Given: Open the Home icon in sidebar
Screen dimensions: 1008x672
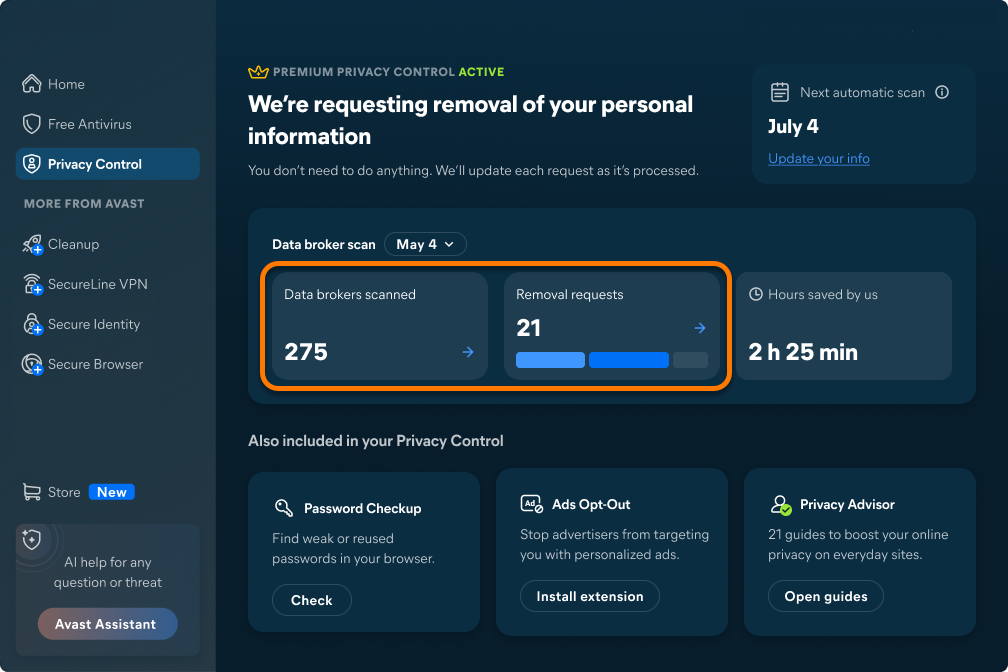Looking at the screenshot, I should pyautogui.click(x=32, y=84).
